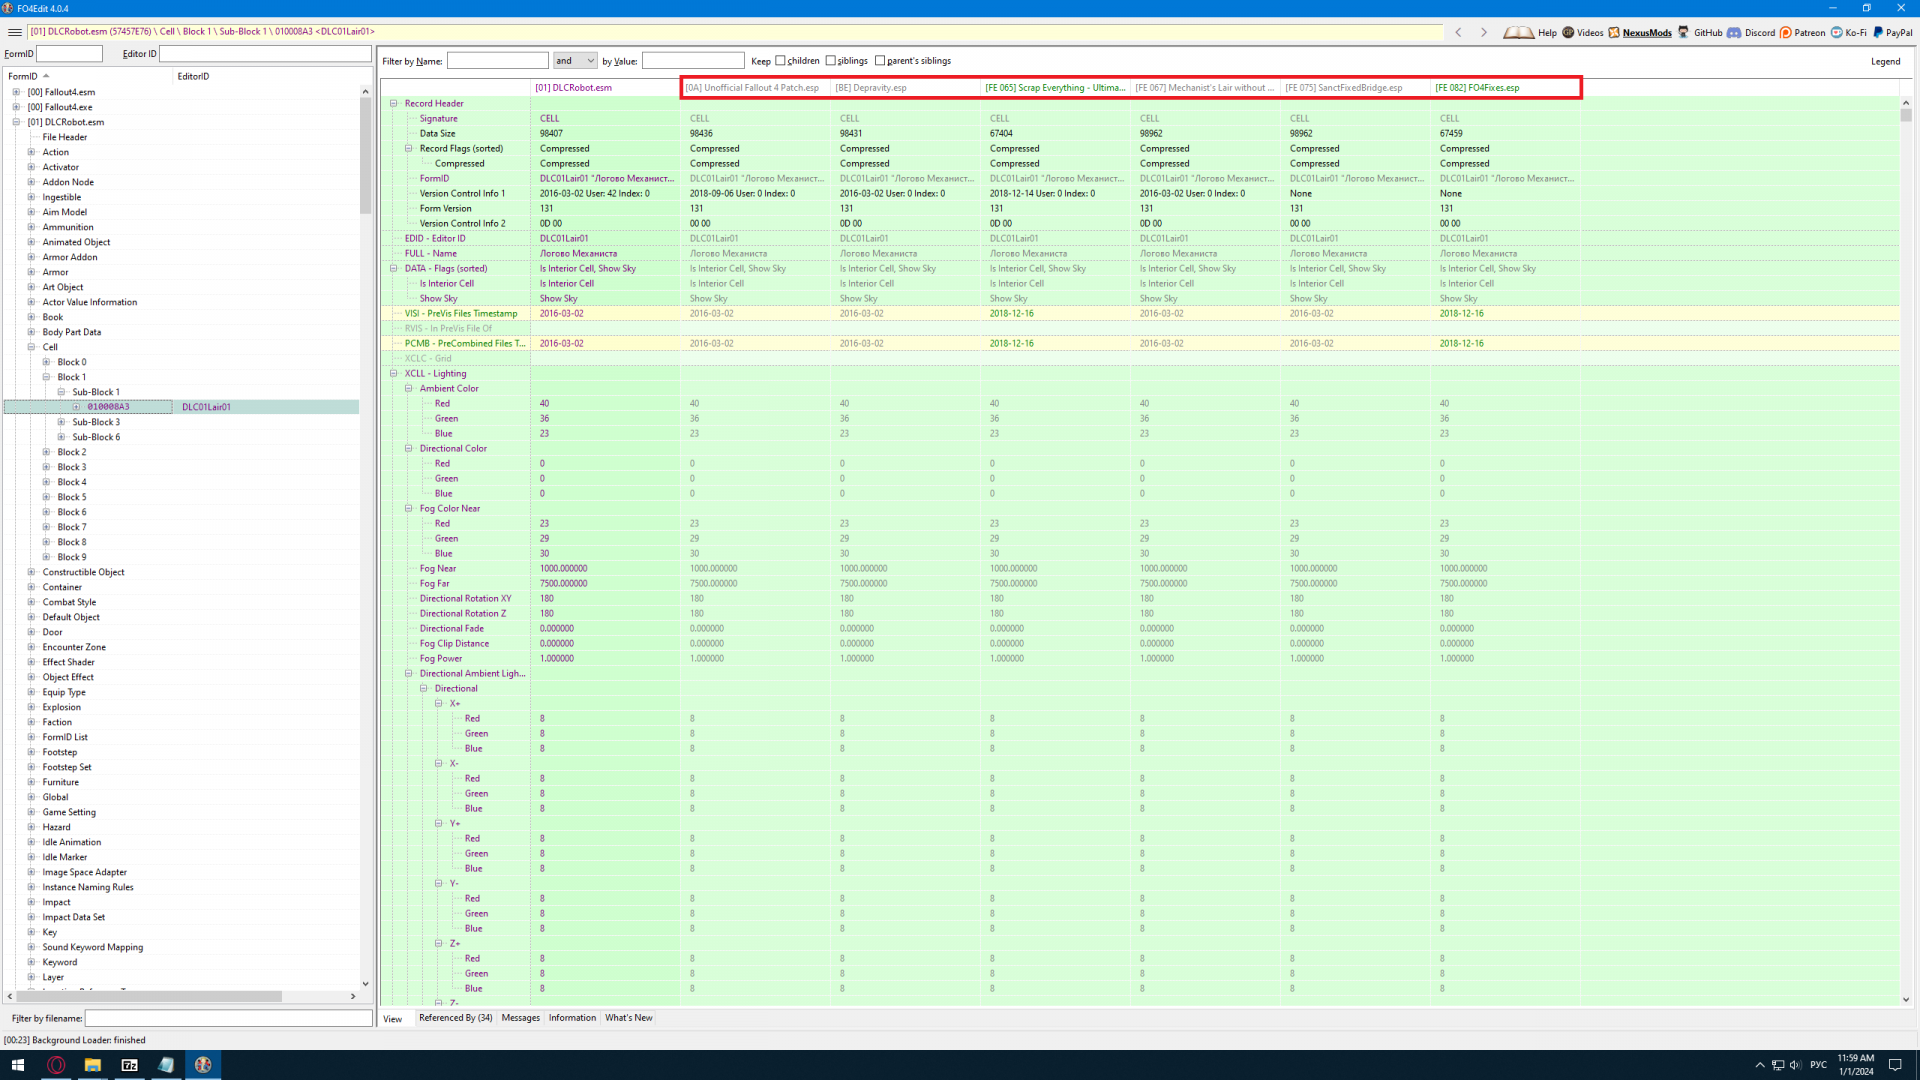The width and height of the screenshot is (1920, 1080).
Task: Click the Legend button
Action: (1885, 61)
